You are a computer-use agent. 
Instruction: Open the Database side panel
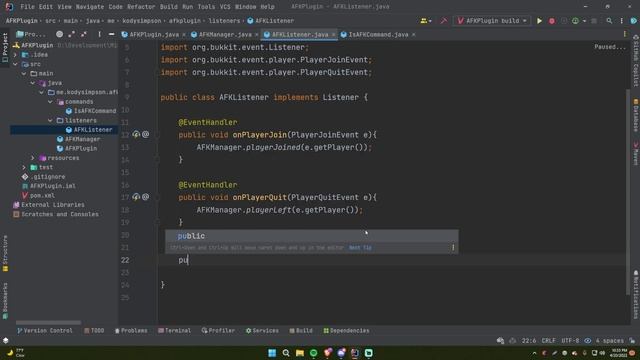click(636, 115)
